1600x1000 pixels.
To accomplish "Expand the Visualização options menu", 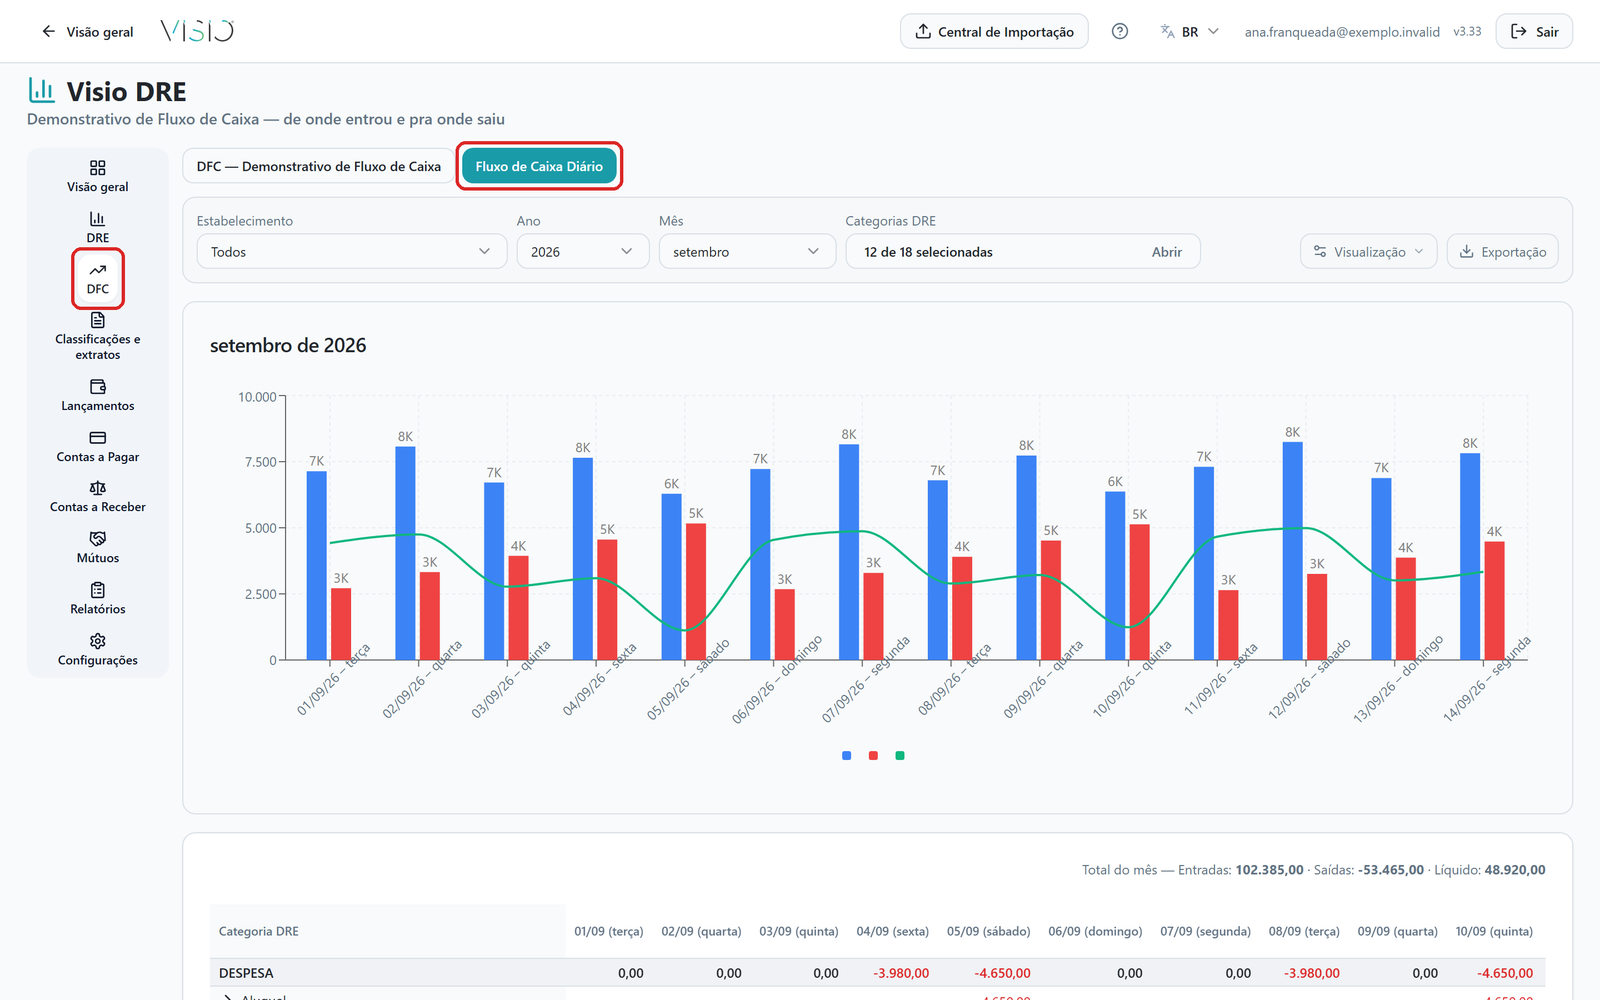I will pos(1369,252).
